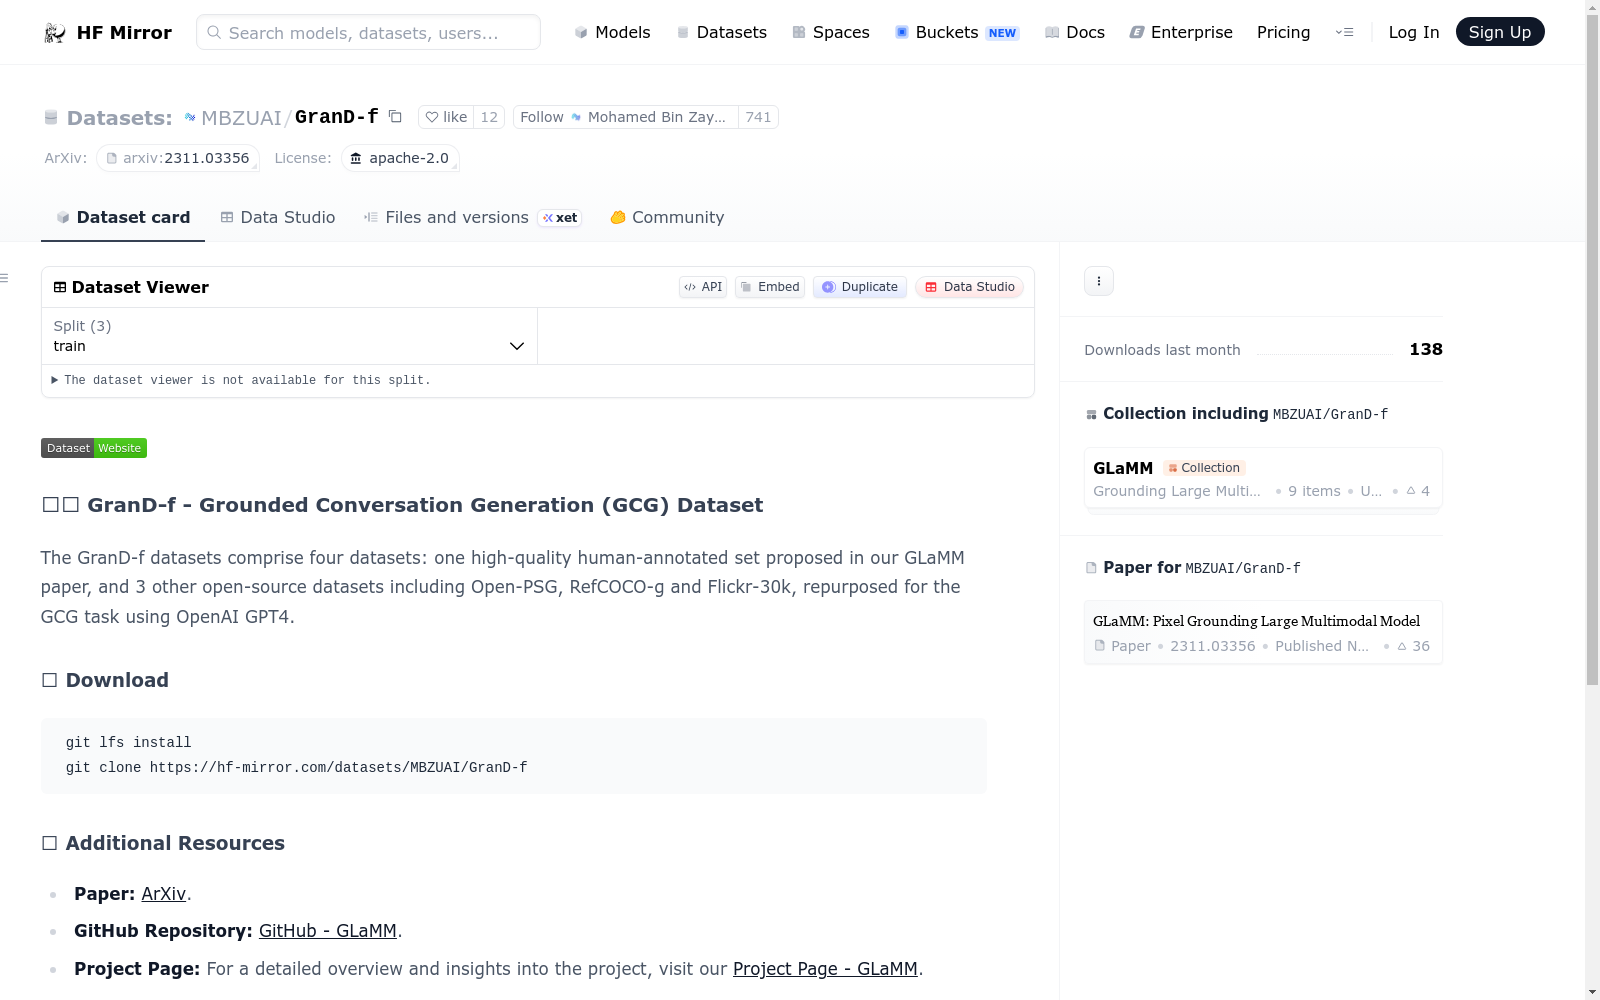Open Docs via the book icon
Image resolution: width=1600 pixels, height=1000 pixels.
tap(1052, 33)
